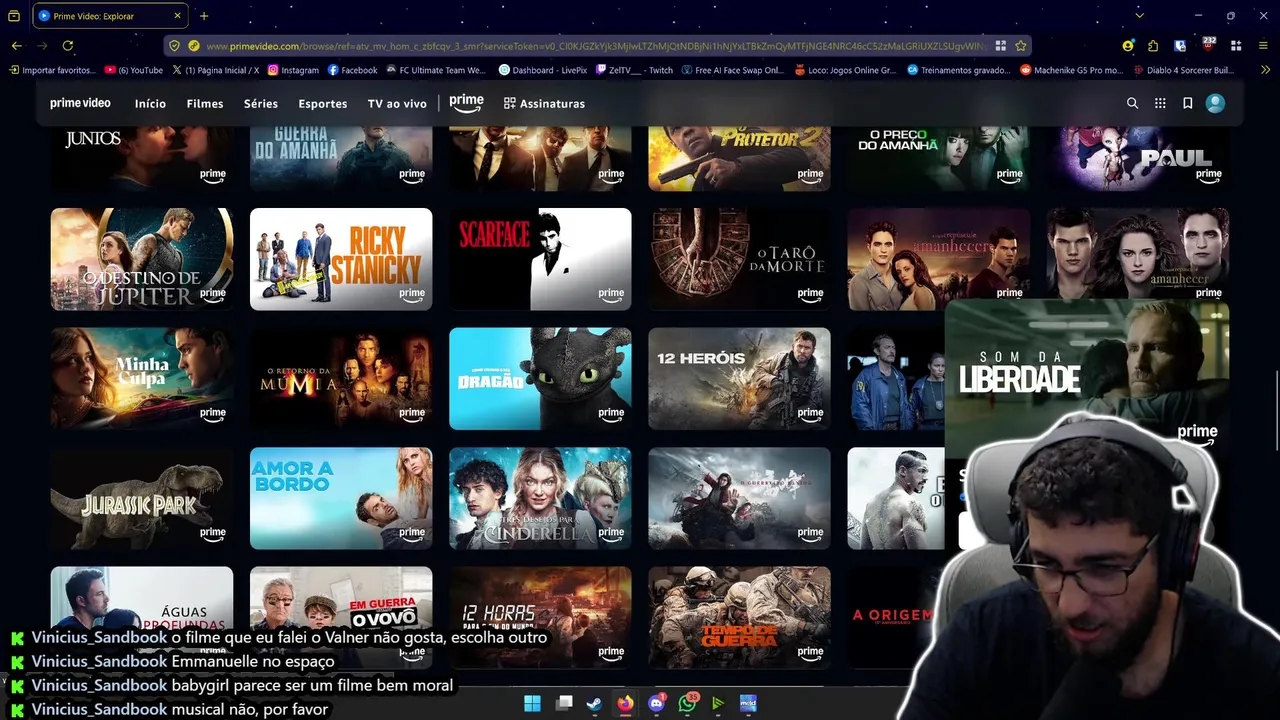1280x720 pixels.
Task: Open the 12 Heróis movie thumbnail
Action: coord(739,379)
